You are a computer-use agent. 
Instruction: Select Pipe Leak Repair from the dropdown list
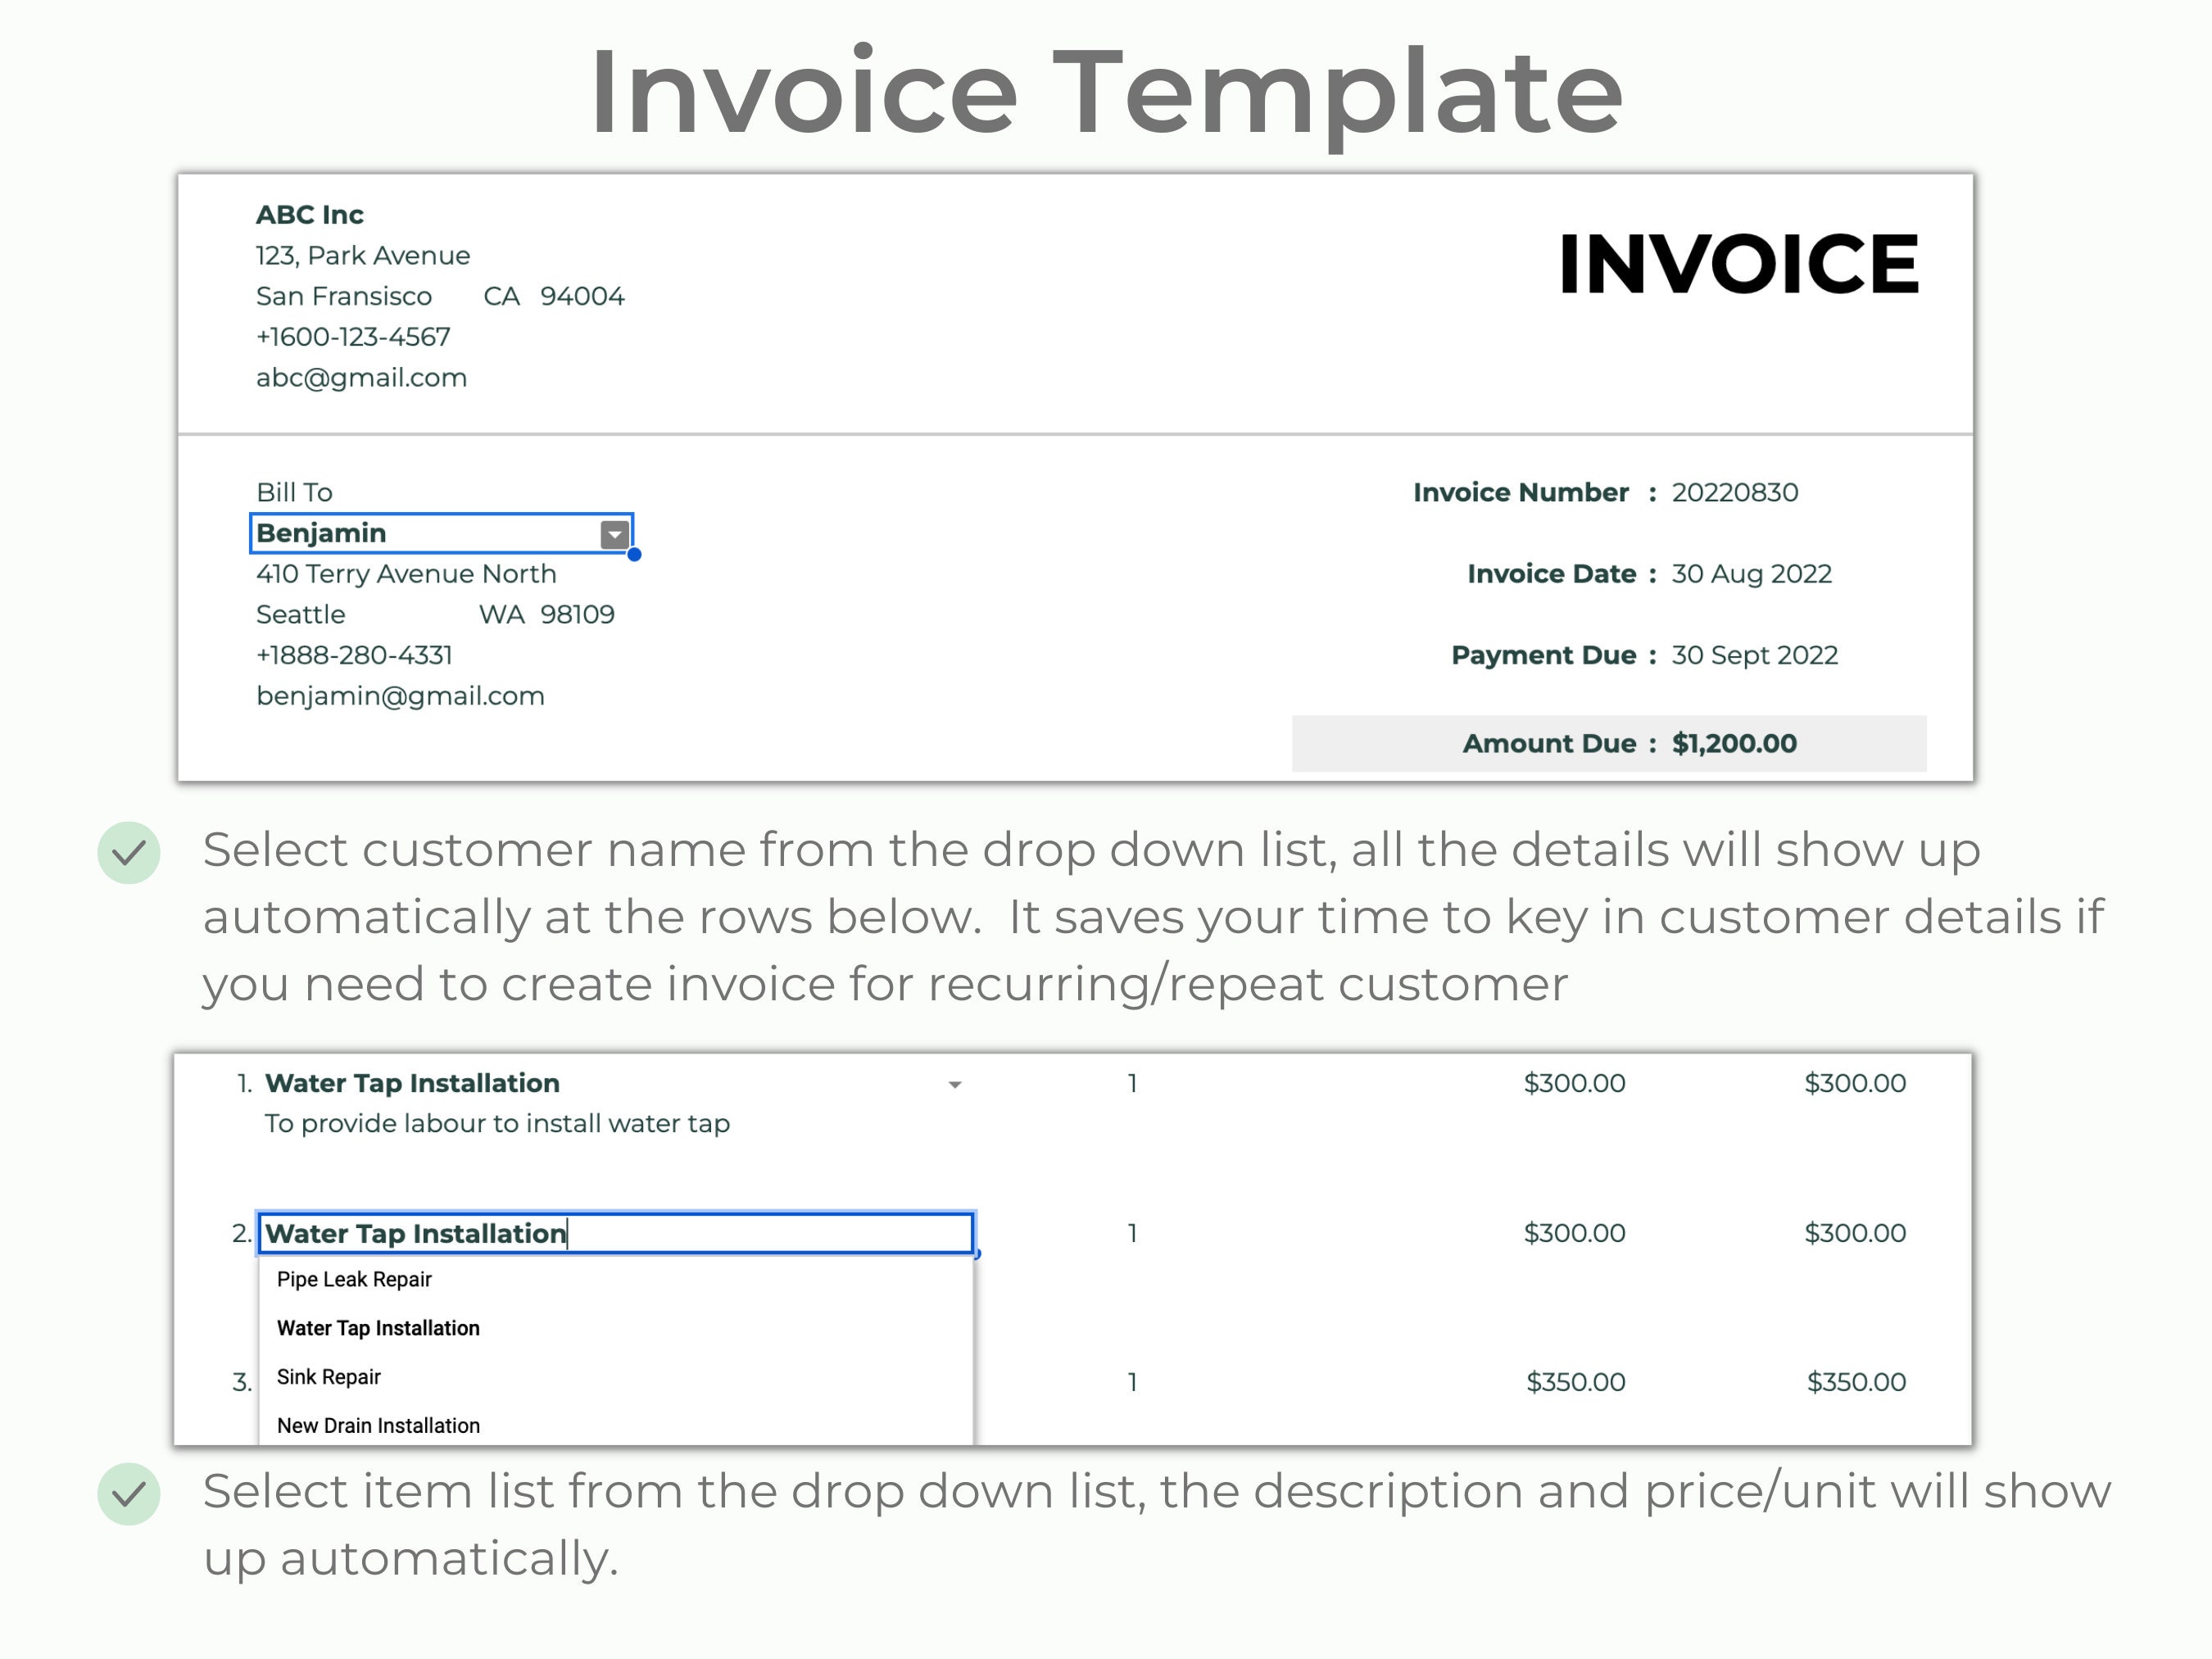(353, 1279)
